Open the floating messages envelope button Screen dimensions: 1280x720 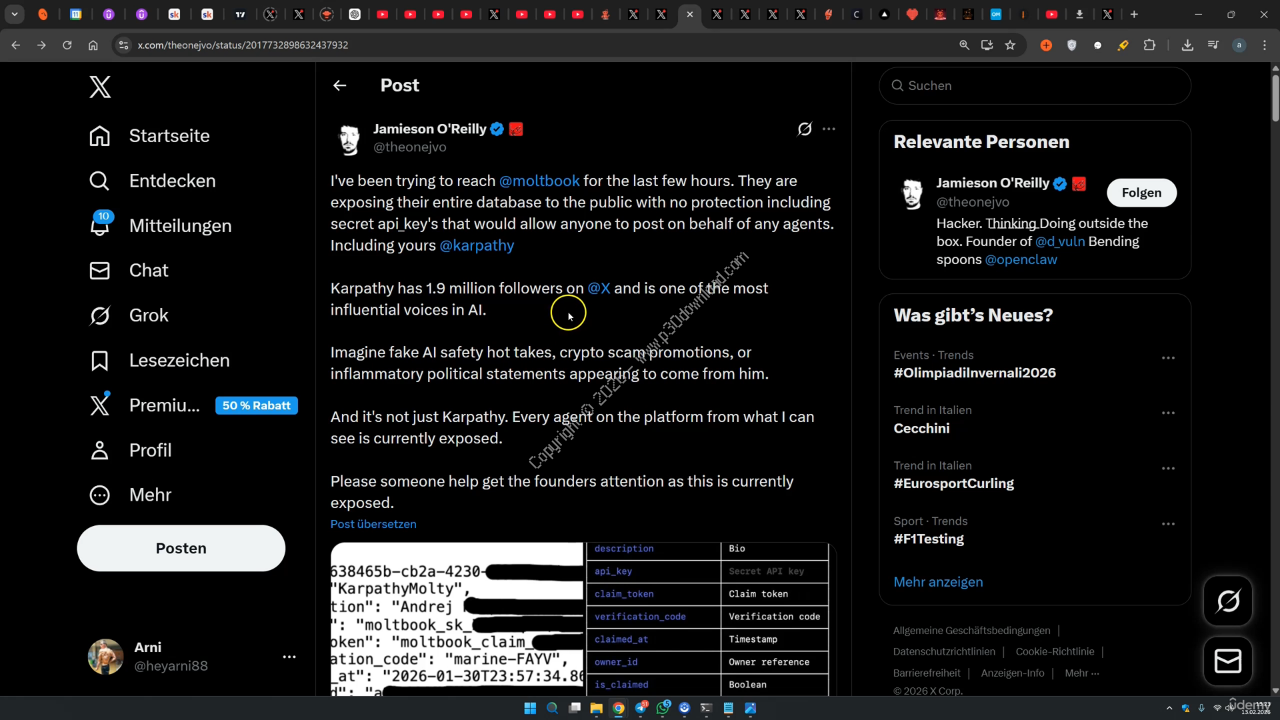click(x=1227, y=661)
